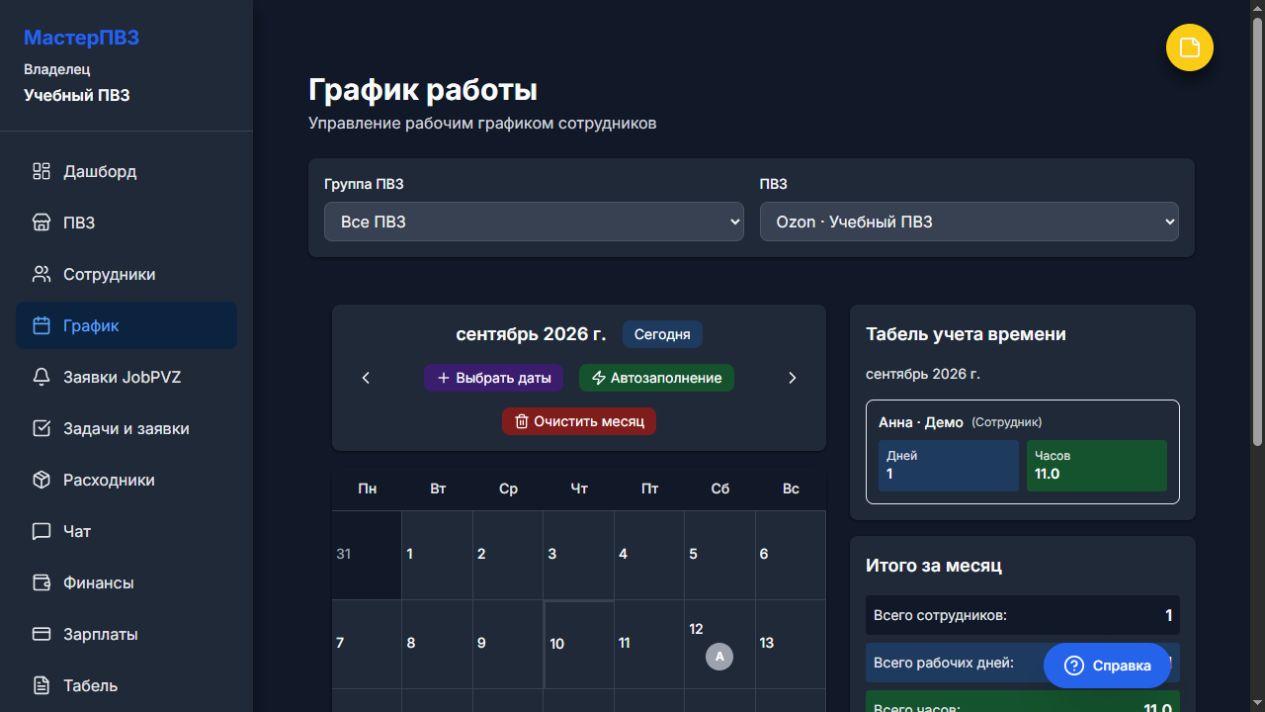
Task: Click the yellow note icon button
Action: [x=1189, y=48]
